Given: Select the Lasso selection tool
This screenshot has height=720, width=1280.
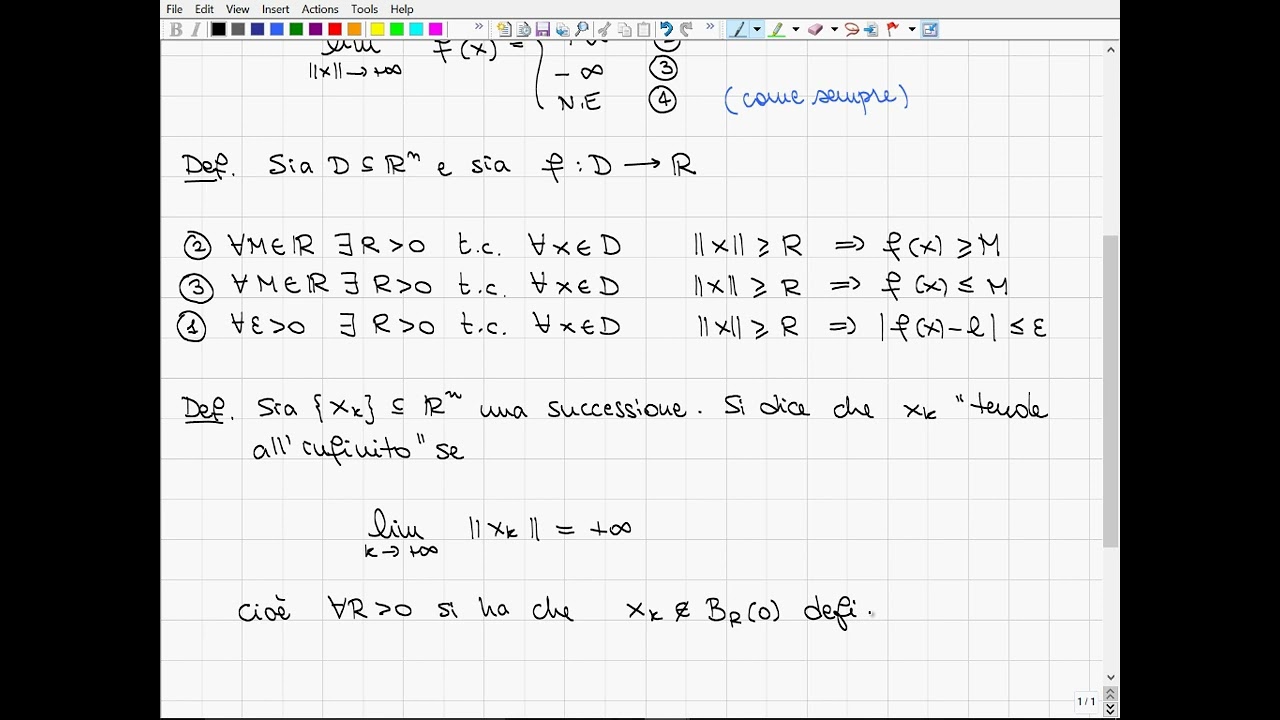Looking at the screenshot, I should pyautogui.click(x=852, y=29).
